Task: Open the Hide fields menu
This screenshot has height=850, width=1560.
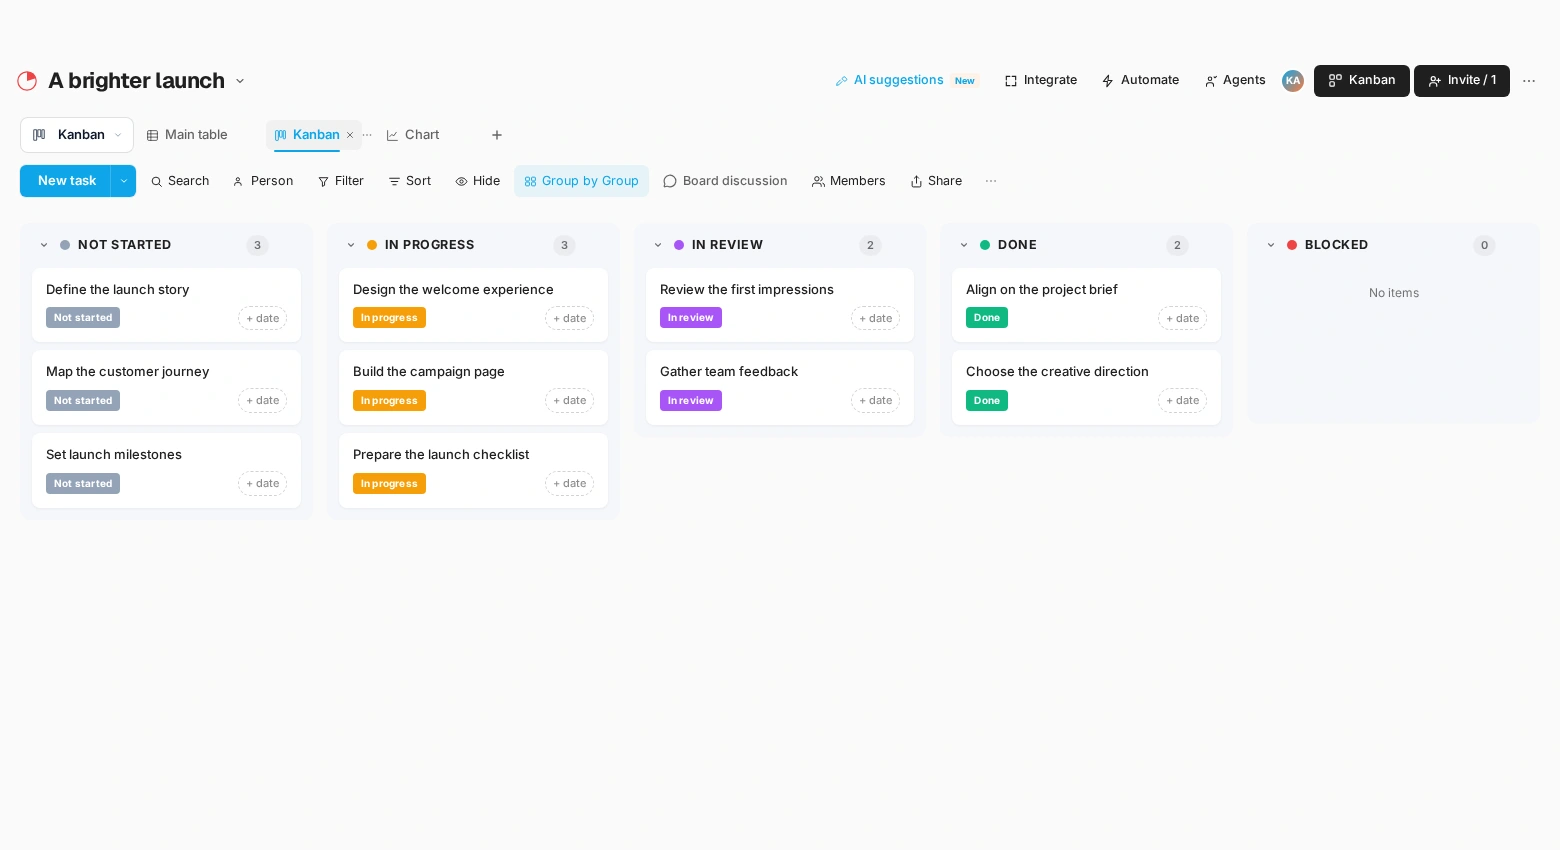Action: [478, 181]
